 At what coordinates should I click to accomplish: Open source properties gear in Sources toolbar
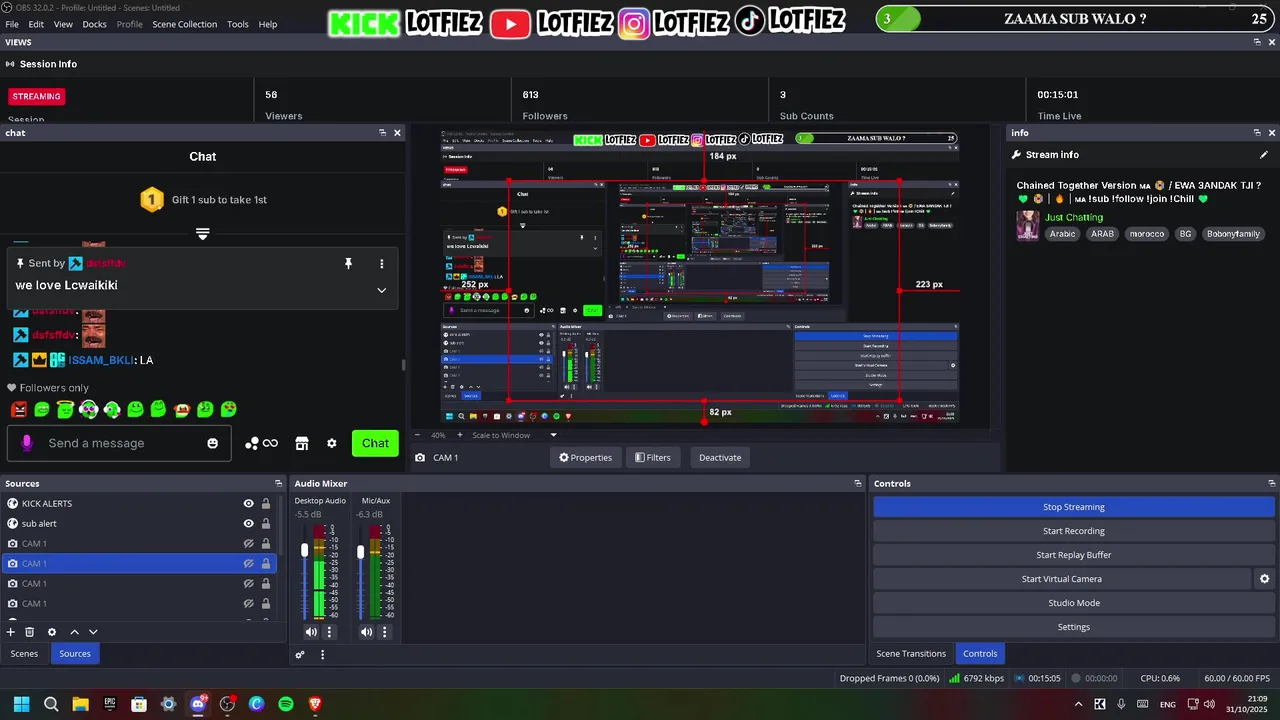52,632
